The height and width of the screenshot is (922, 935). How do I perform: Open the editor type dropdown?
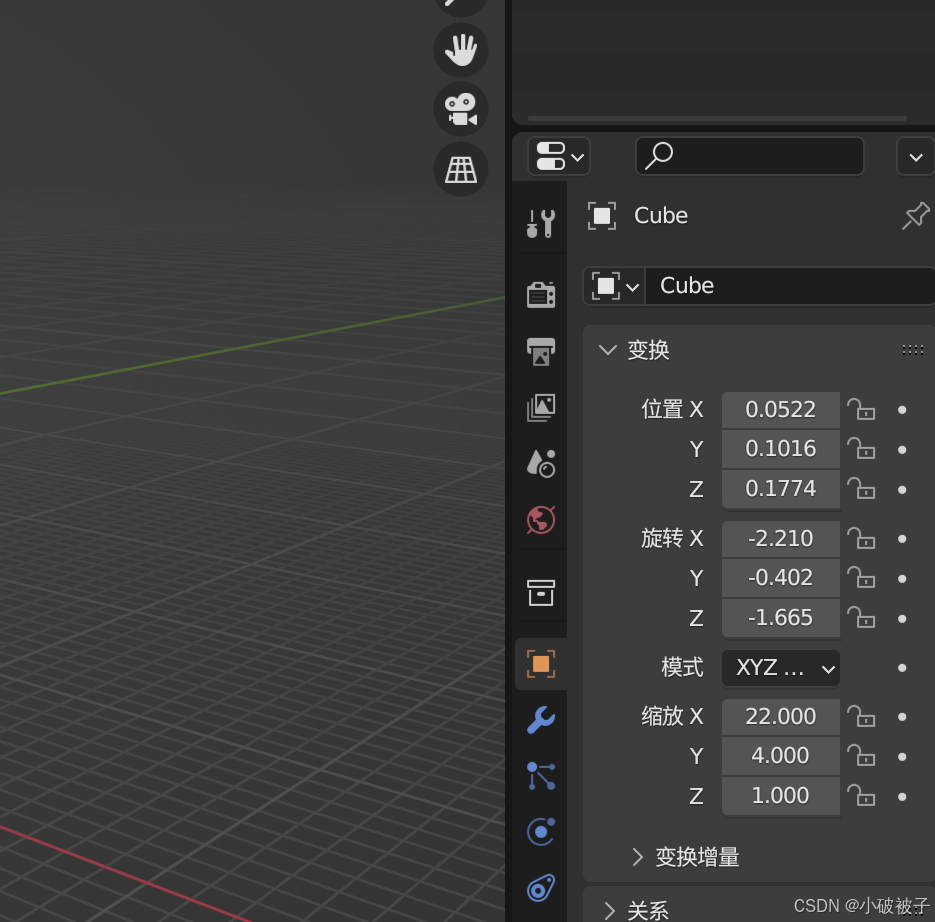[559, 156]
